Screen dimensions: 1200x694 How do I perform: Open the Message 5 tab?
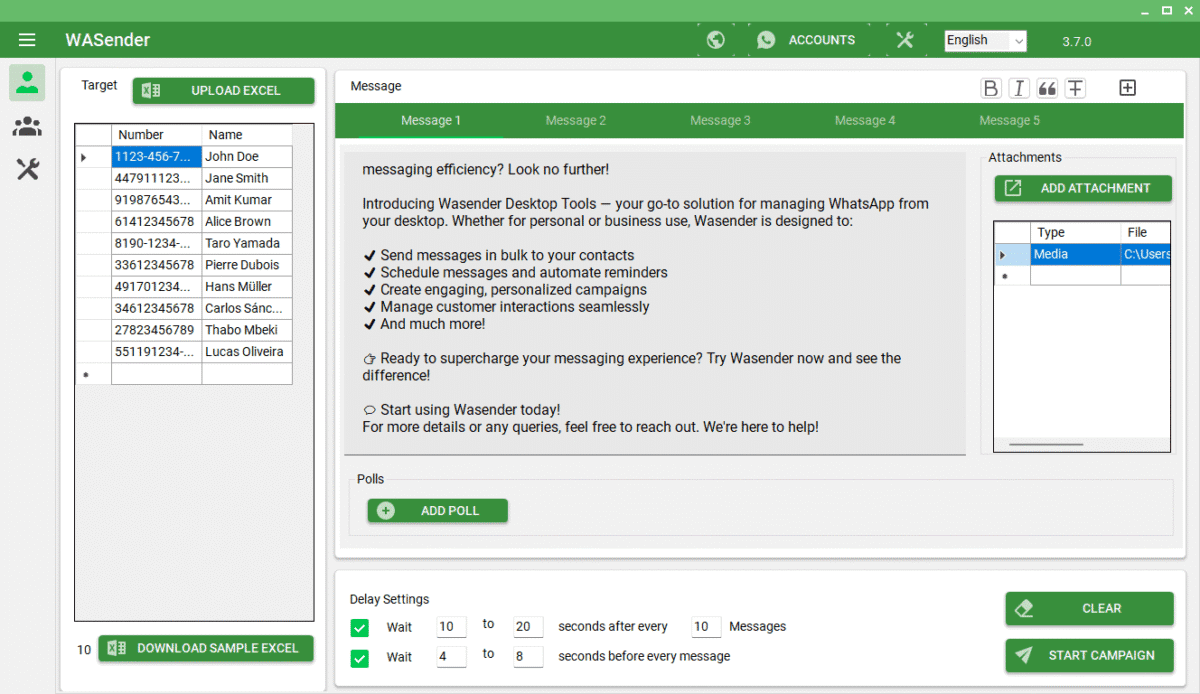[1009, 119]
